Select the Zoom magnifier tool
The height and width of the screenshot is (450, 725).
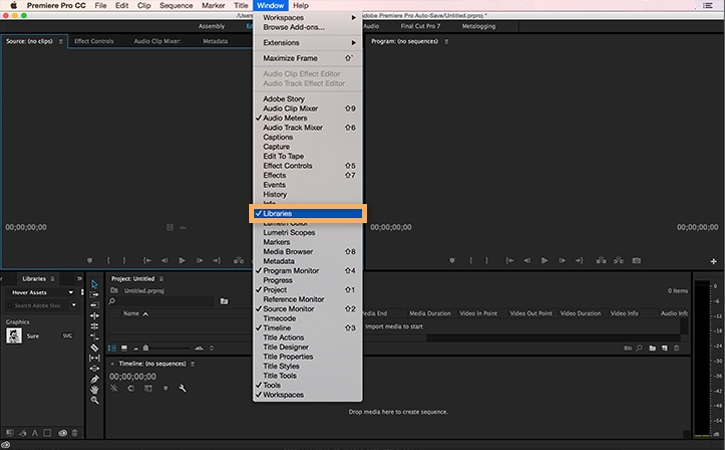point(94,401)
